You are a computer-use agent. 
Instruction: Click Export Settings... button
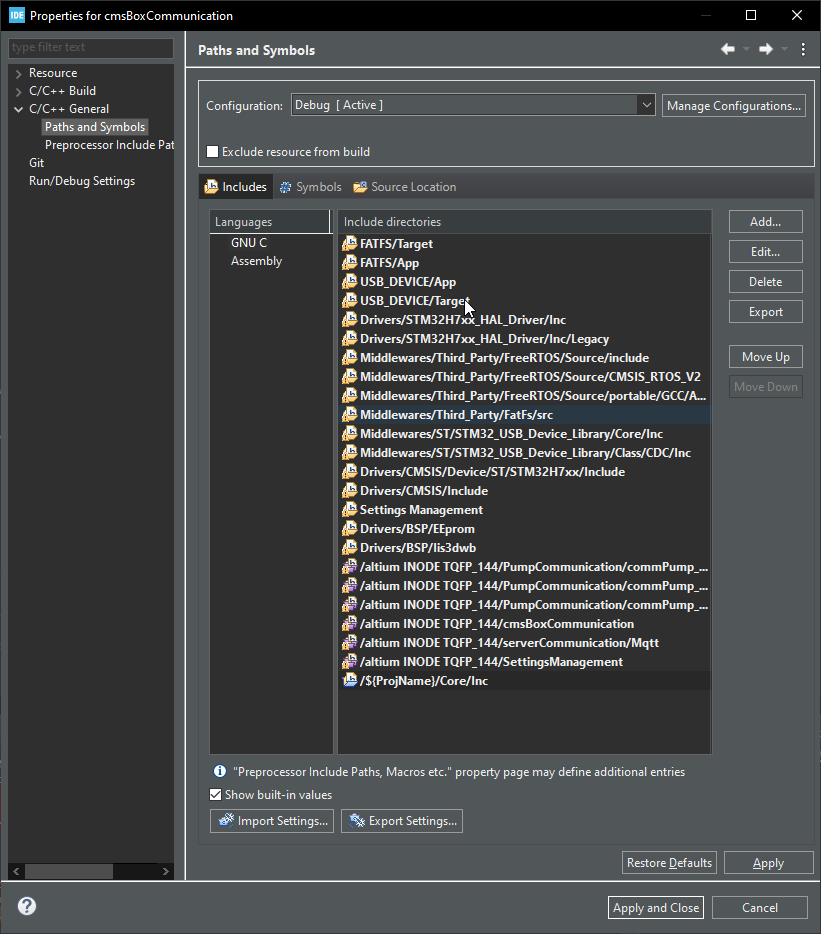402,820
